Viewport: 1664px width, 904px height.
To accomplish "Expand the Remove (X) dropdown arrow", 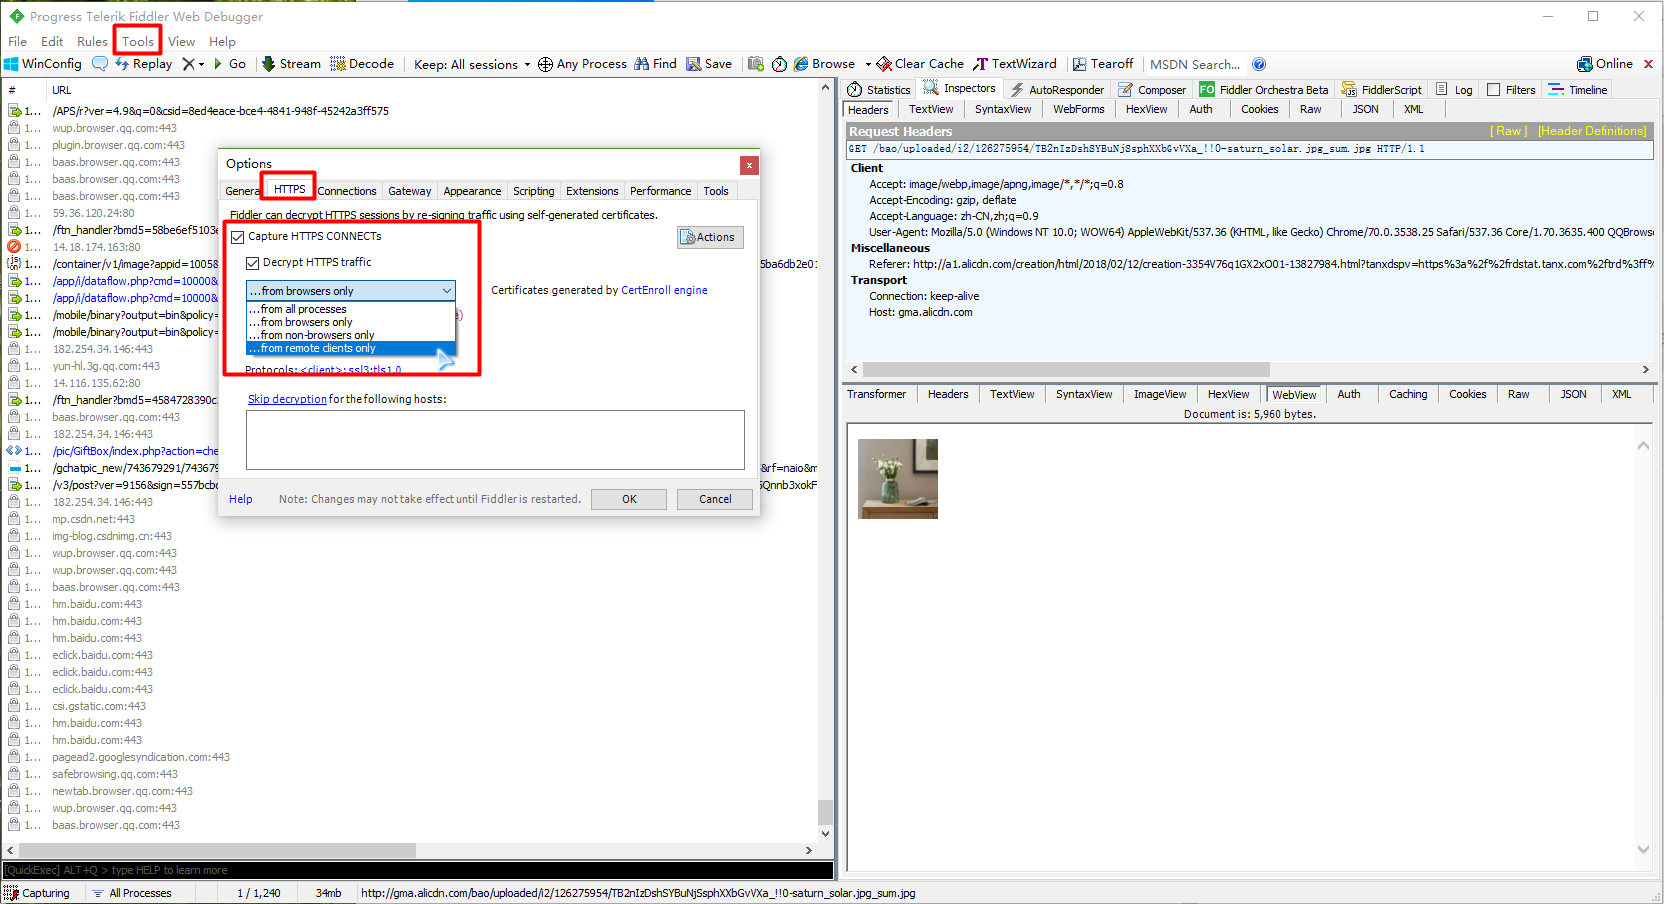I will coord(201,64).
